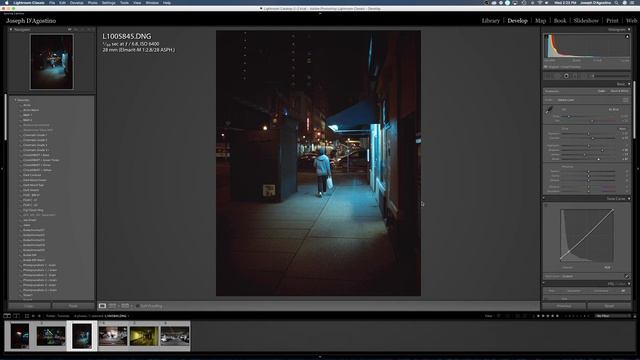Viewport: 640px width, 360px height.
Task: Collapse the HSL / Color panel
Action: [629, 284]
